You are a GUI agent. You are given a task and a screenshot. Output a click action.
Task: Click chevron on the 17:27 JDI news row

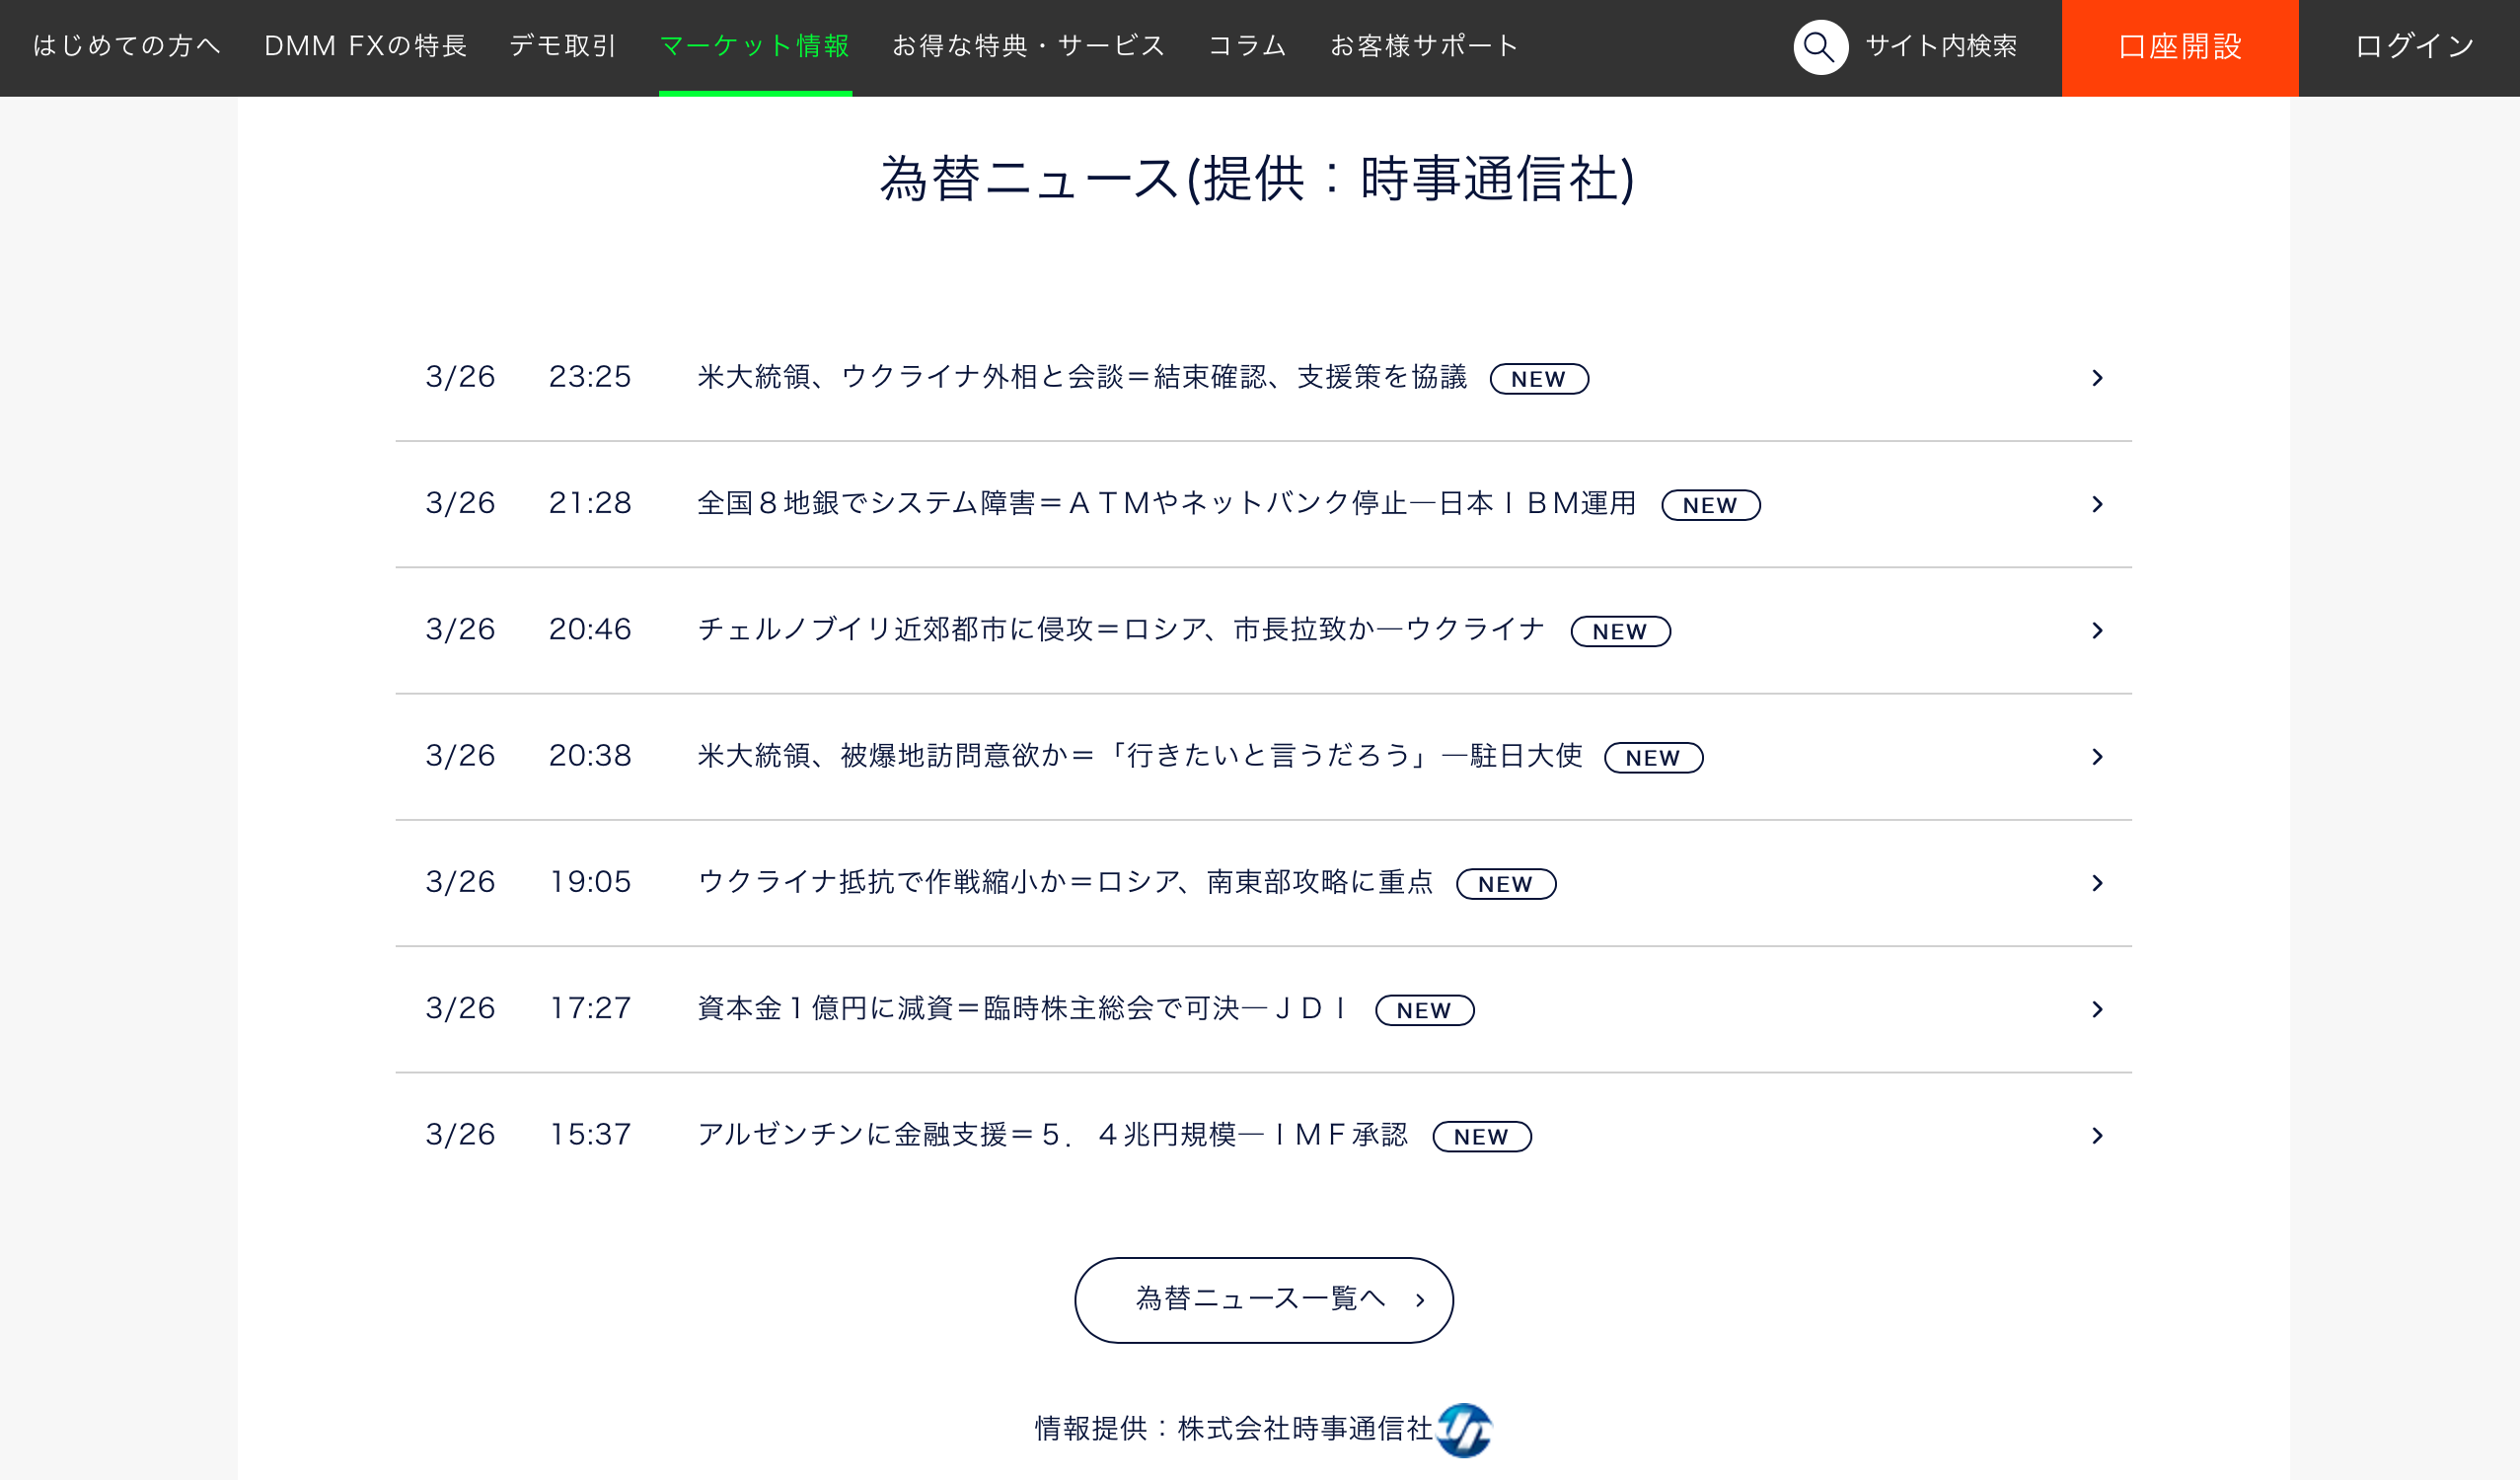[2097, 1010]
